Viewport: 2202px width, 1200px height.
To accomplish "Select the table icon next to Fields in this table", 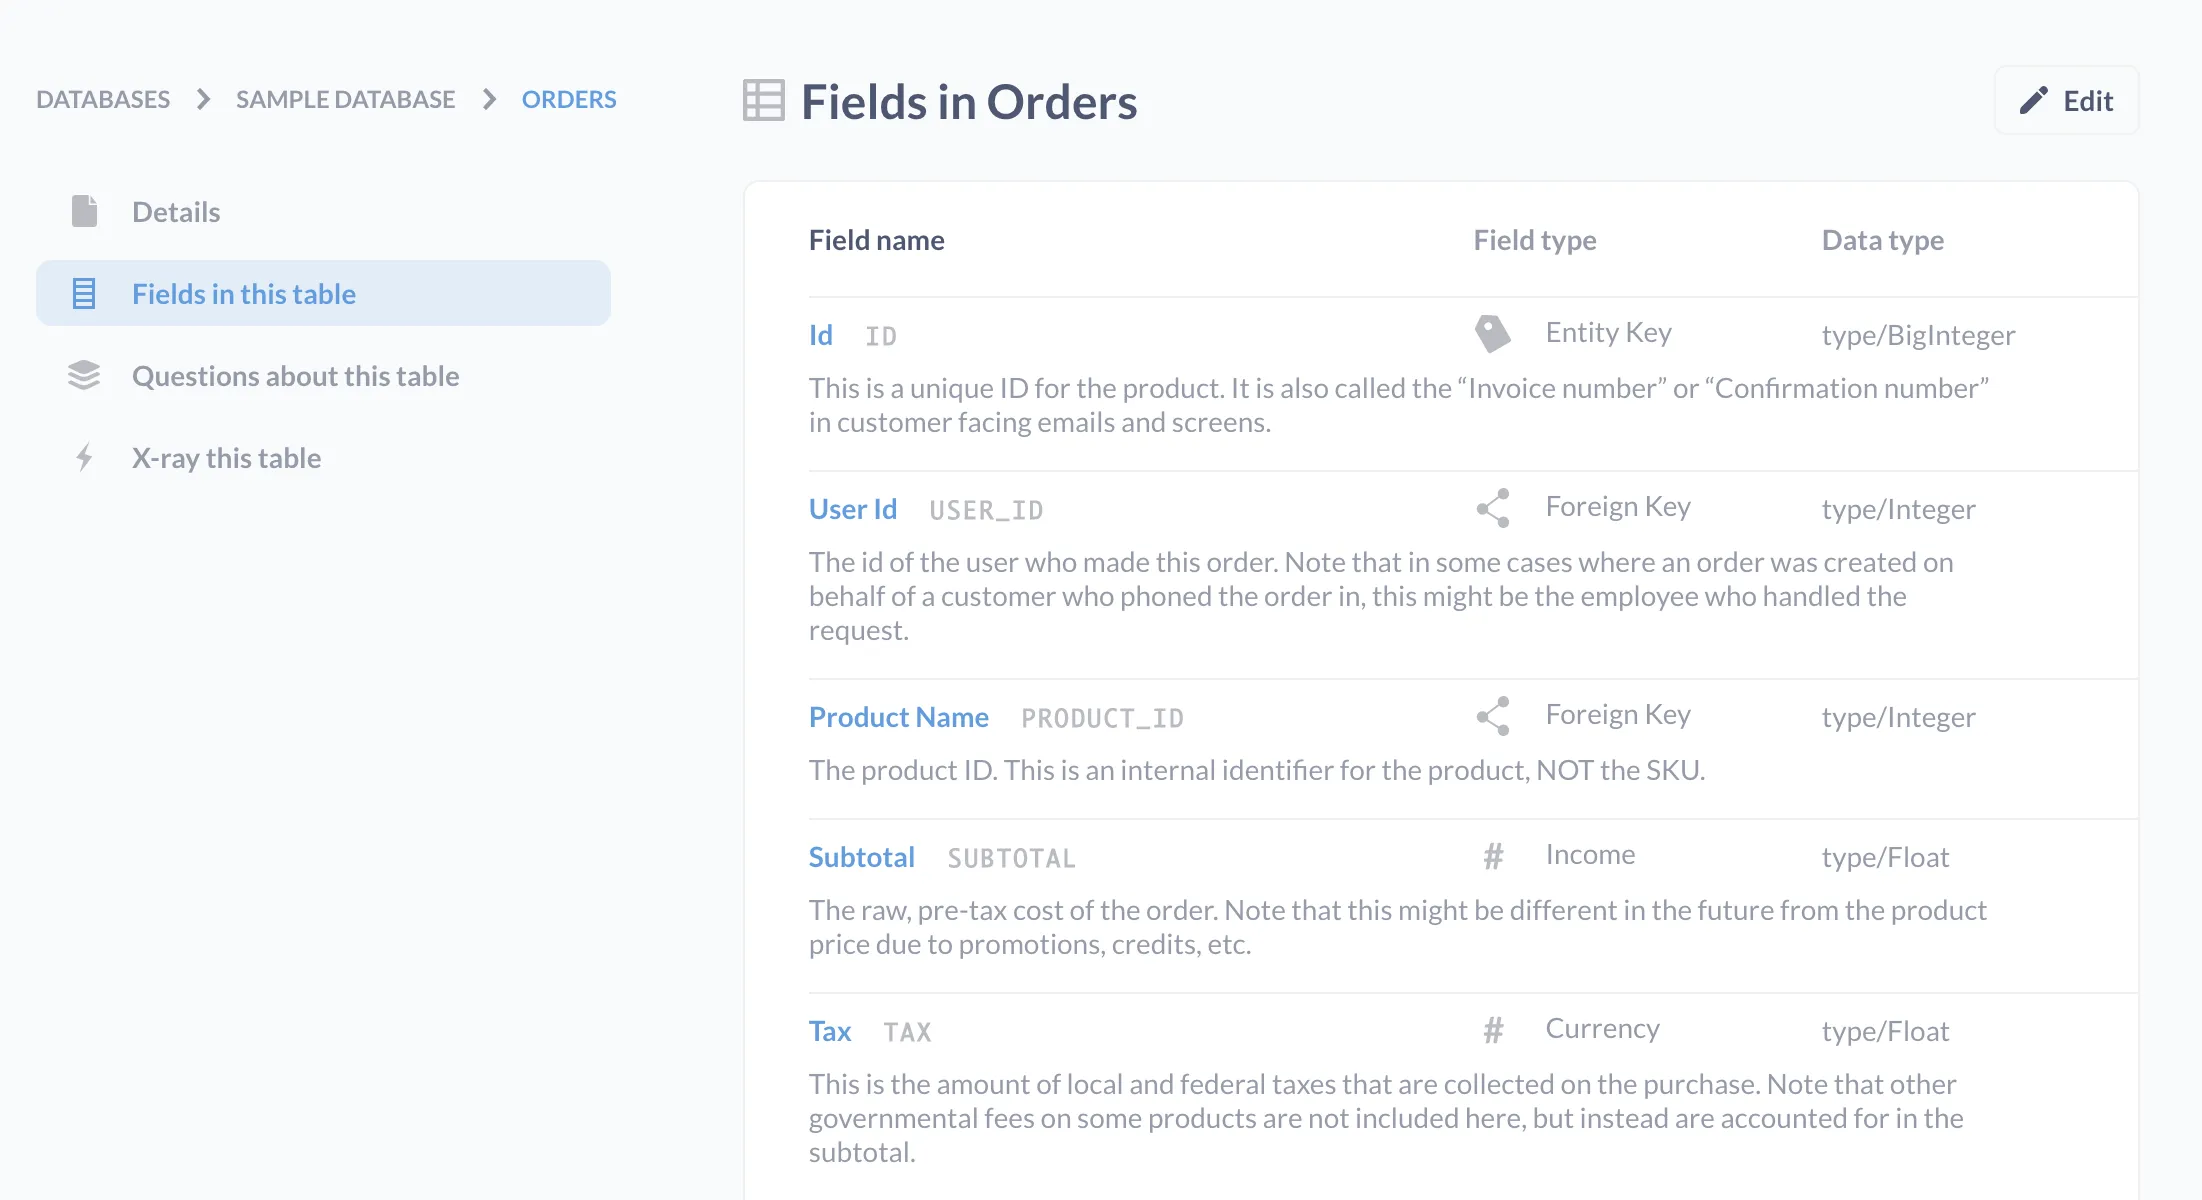I will click(x=84, y=293).
